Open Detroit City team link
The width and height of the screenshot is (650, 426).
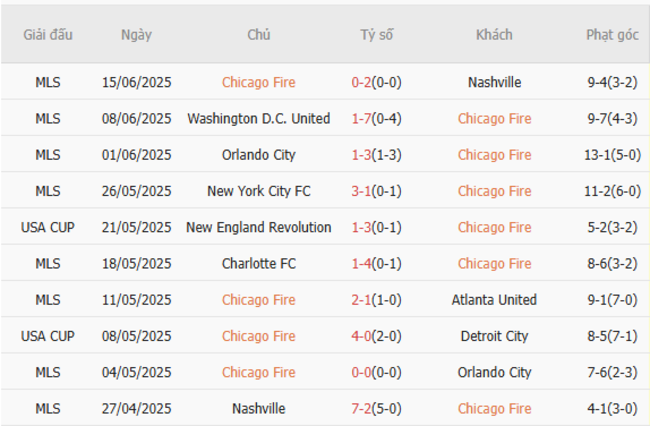coord(494,336)
